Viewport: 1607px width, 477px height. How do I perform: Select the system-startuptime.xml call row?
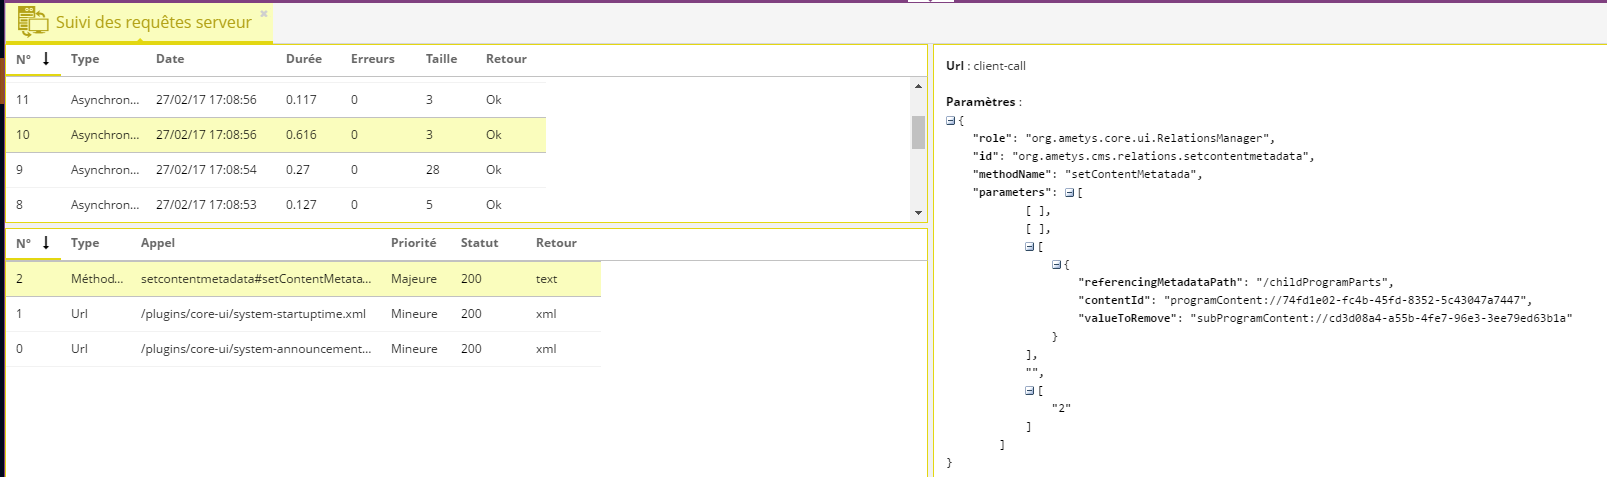click(x=303, y=314)
